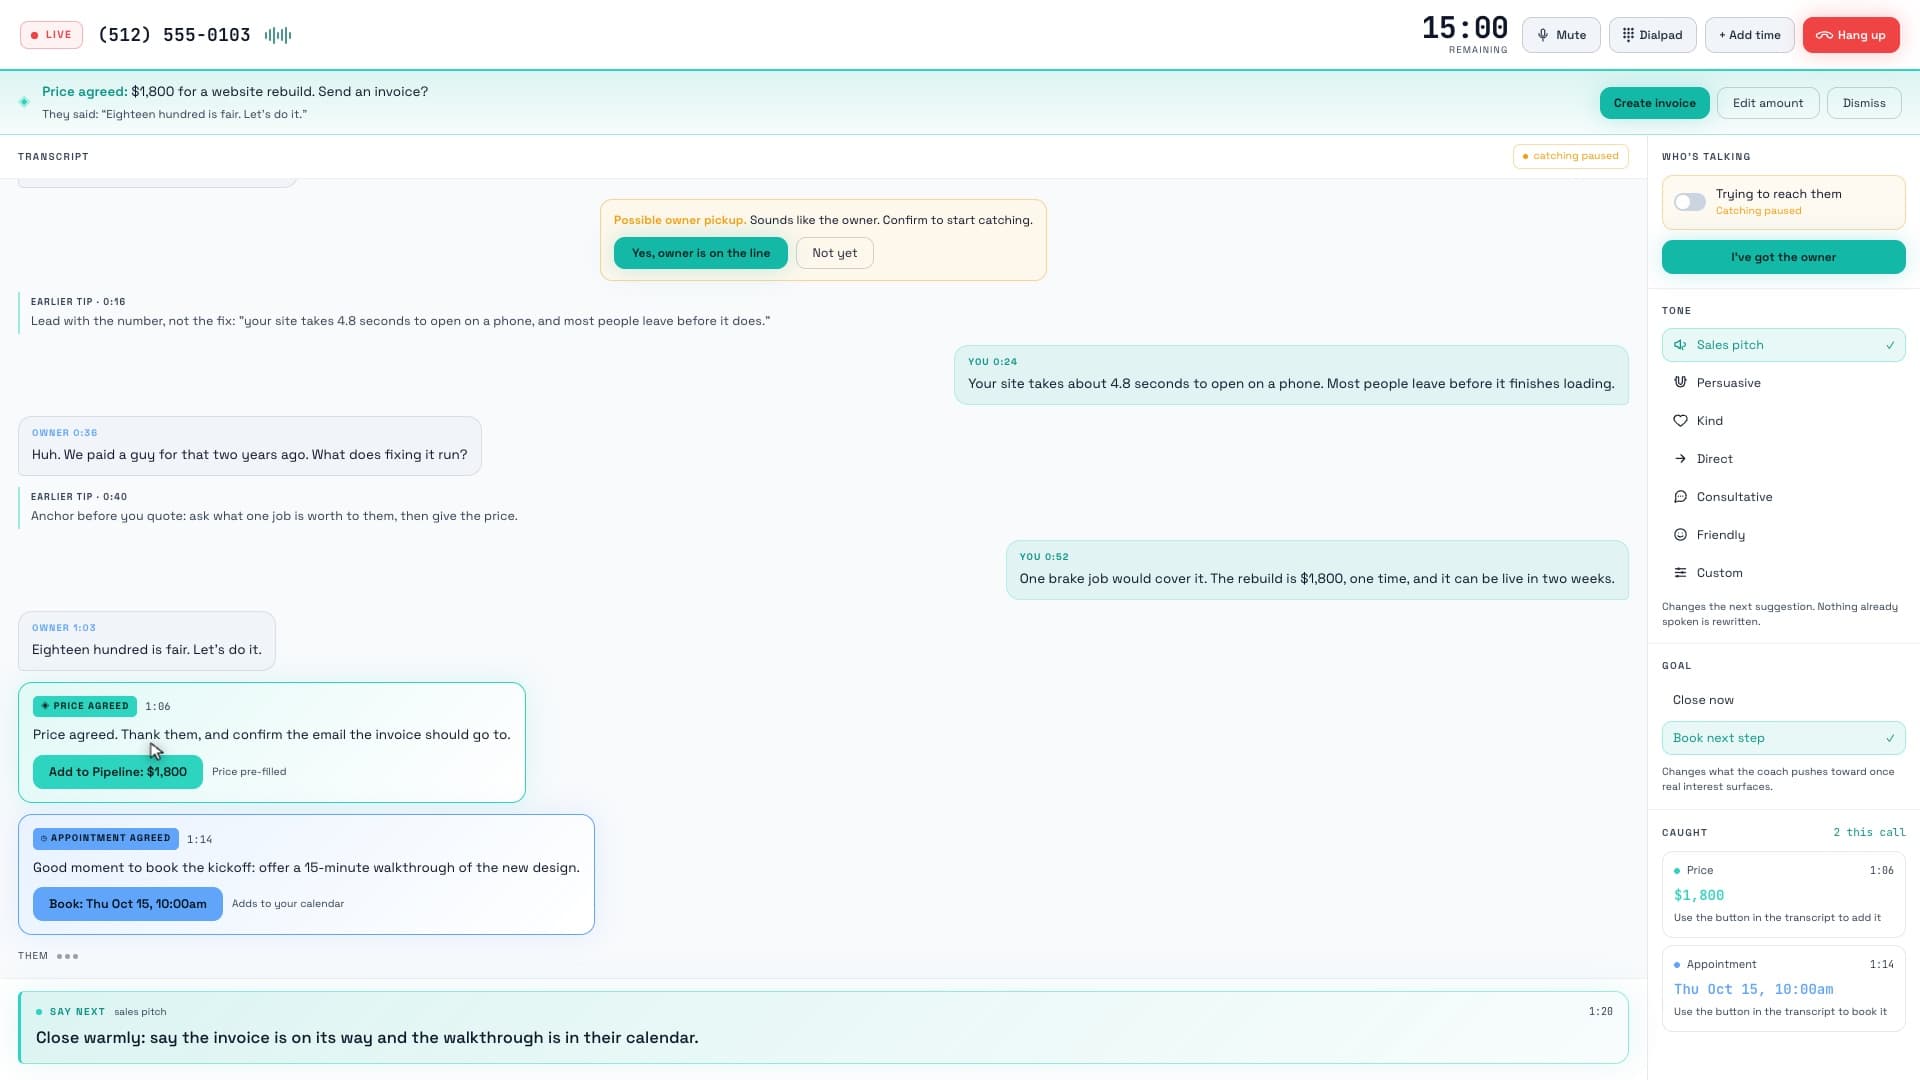
Task: Click the APPOINTMENT AGREED tag in transcript
Action: point(106,838)
